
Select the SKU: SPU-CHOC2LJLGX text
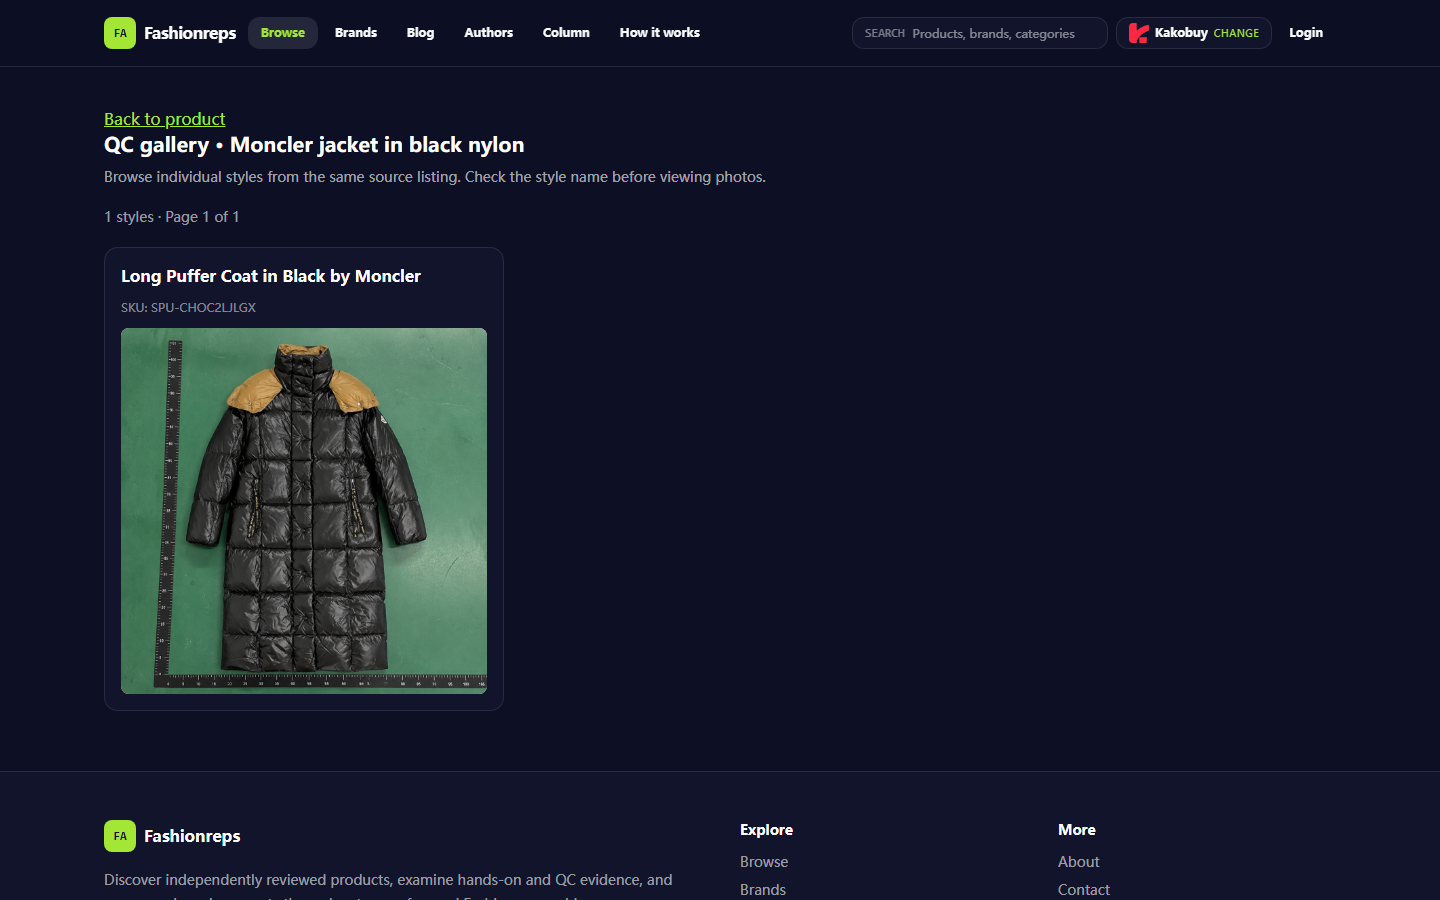click(x=188, y=308)
